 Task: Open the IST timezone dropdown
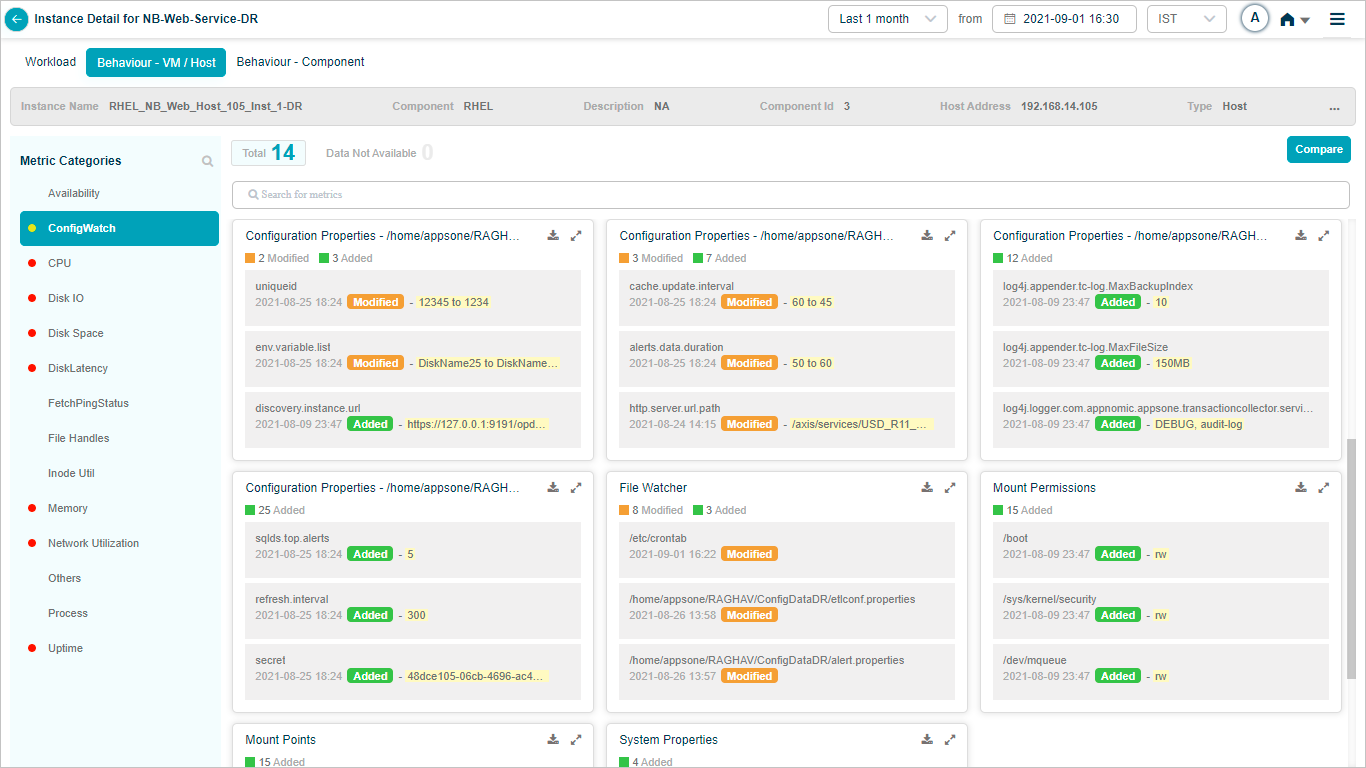coord(1186,19)
